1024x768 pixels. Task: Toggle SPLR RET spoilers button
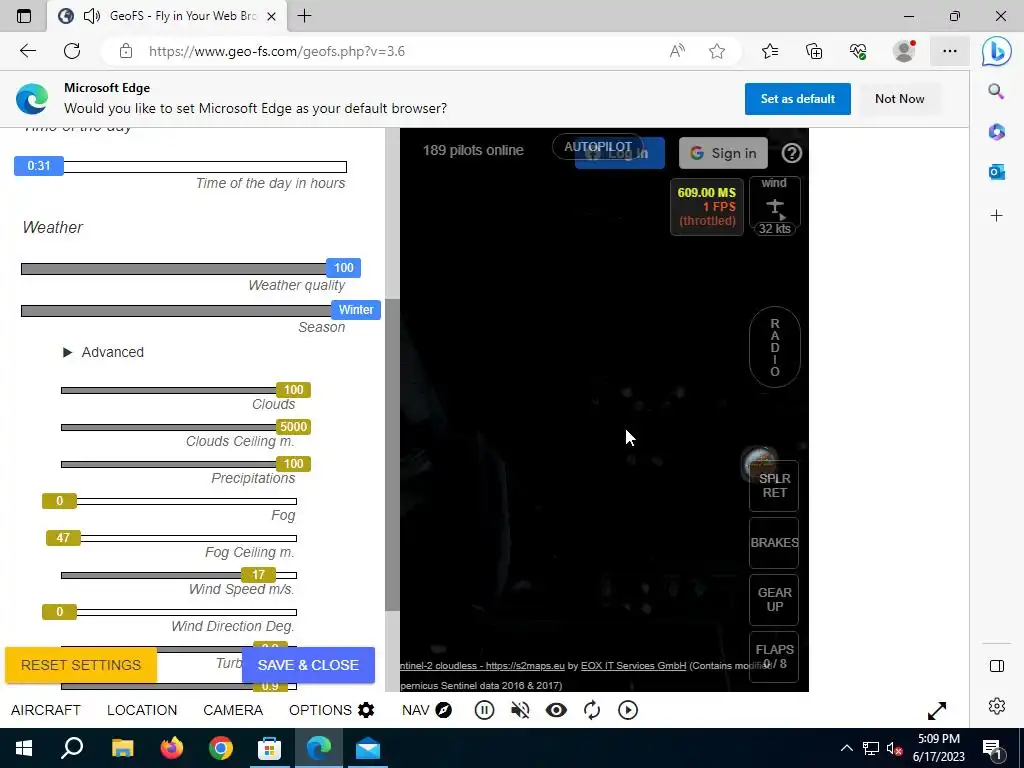click(x=775, y=486)
